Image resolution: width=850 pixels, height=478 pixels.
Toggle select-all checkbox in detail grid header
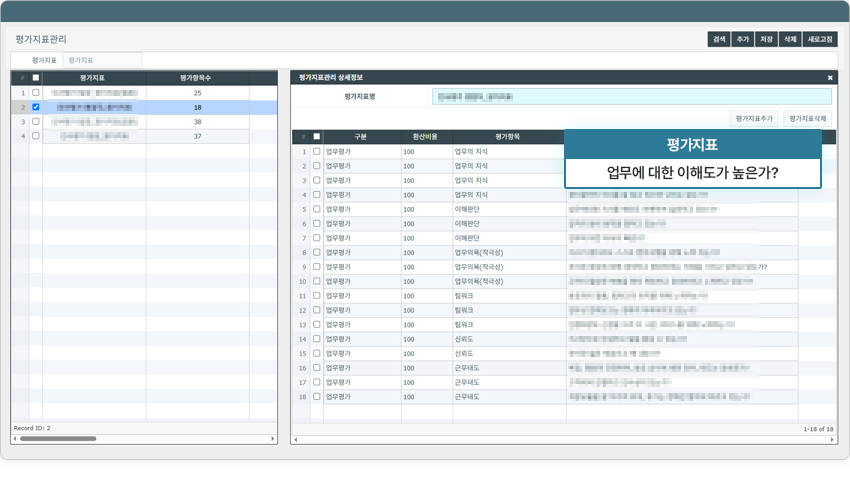click(317, 137)
